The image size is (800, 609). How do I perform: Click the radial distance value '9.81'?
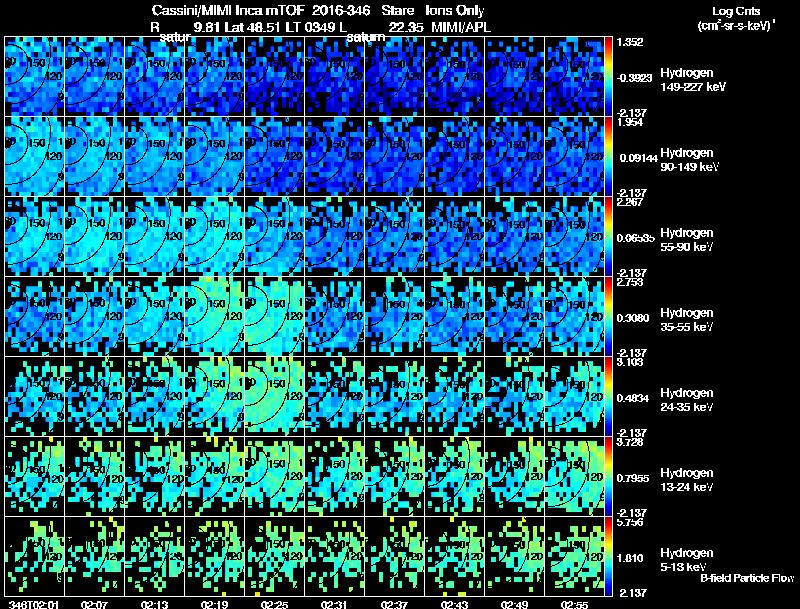pos(207,27)
